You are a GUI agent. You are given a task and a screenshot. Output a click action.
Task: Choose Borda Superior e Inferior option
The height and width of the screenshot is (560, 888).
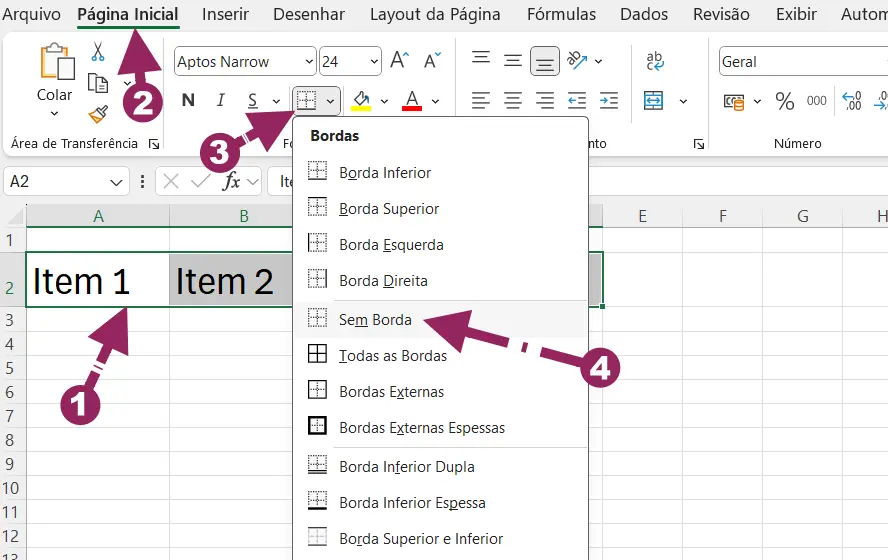click(441, 538)
